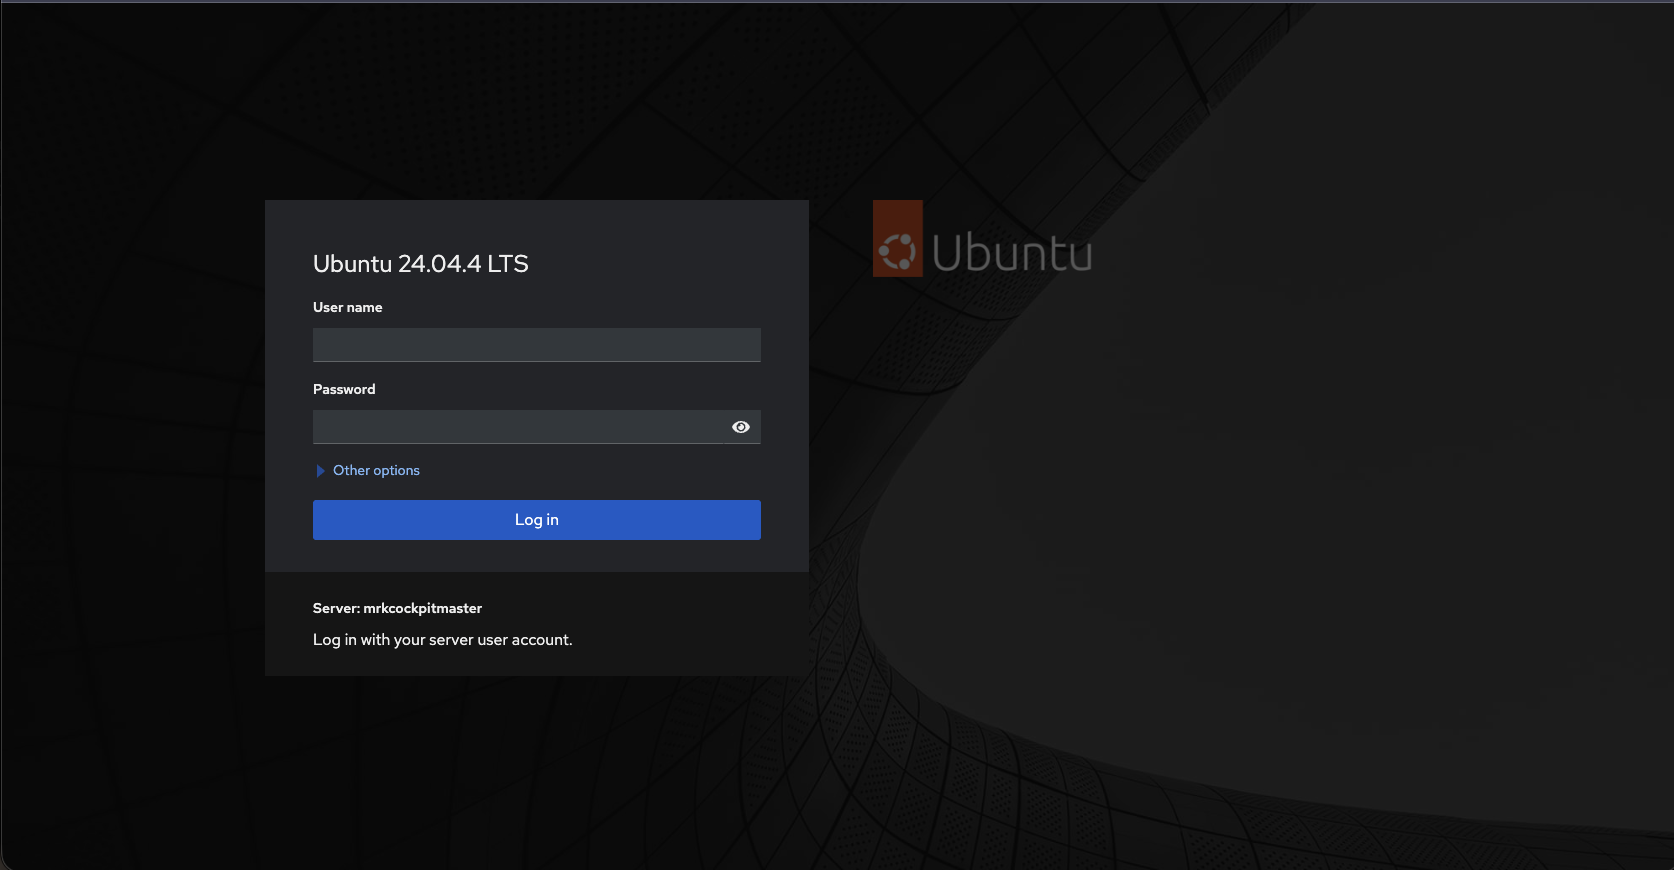Expand the Other options section
The image size is (1674, 870).
pyautogui.click(x=367, y=470)
